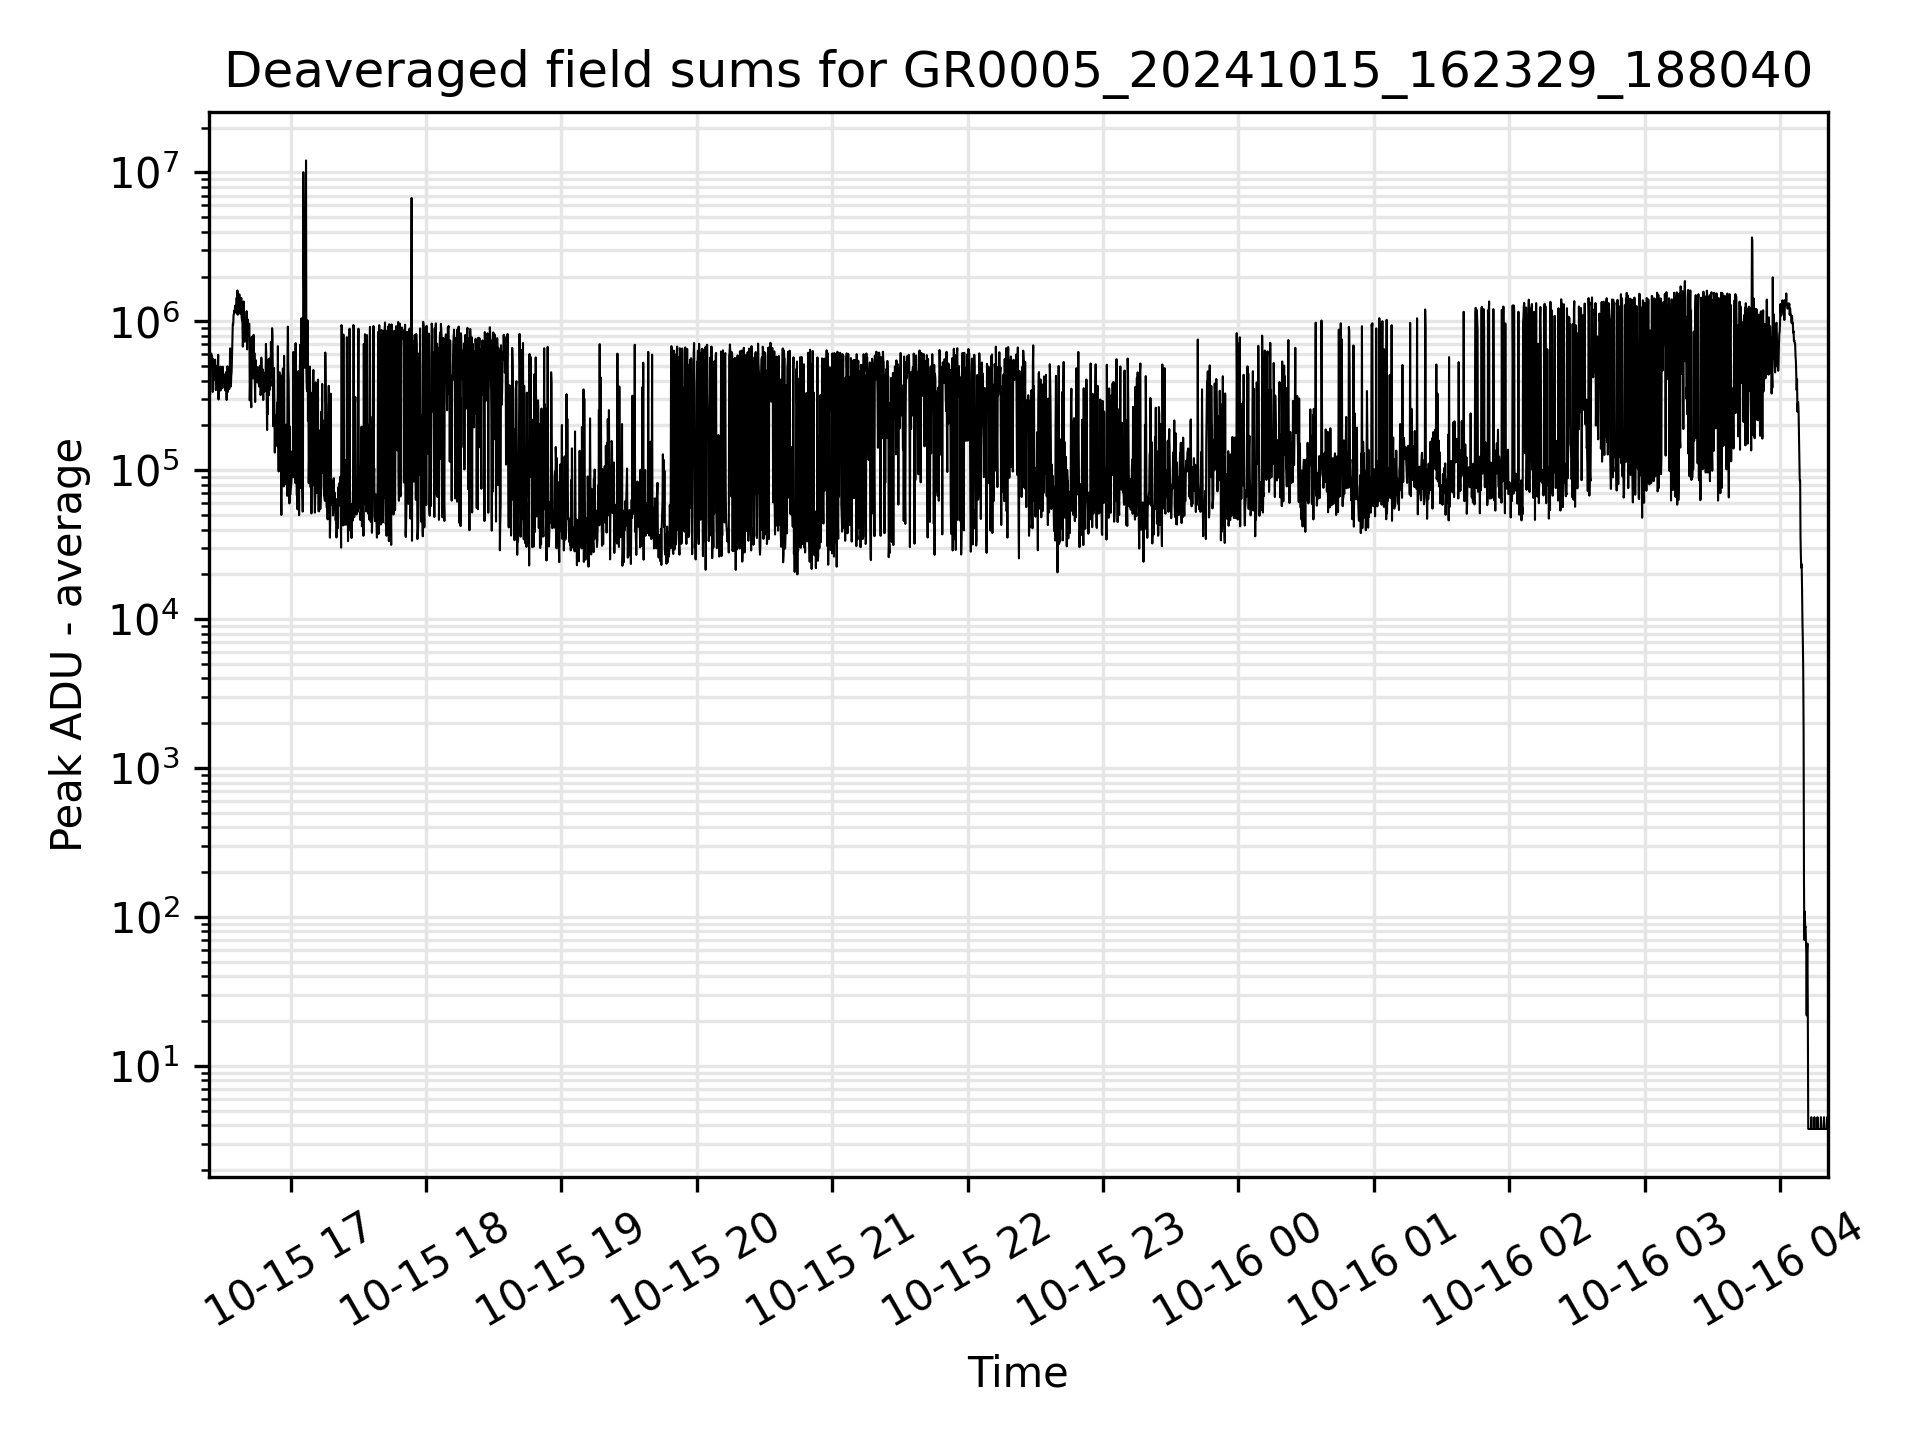Click the second tall spike peak just before 10-15 18
The width and height of the screenshot is (1920, 1440).
point(411,200)
